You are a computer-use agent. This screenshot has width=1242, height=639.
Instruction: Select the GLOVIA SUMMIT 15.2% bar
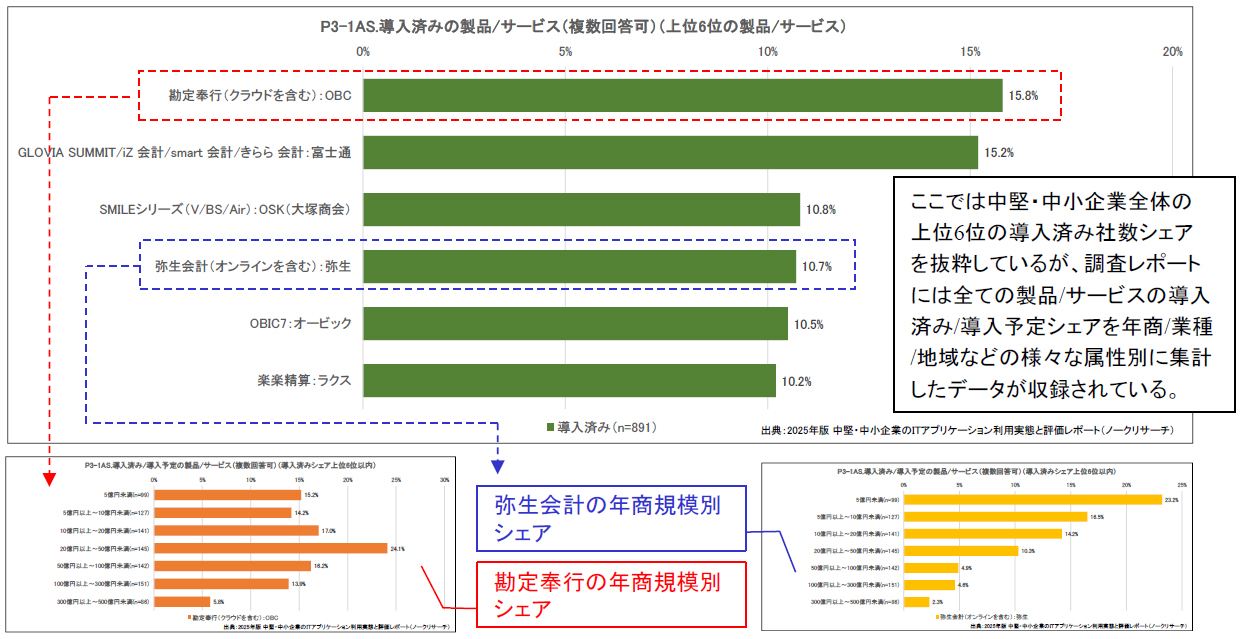point(670,153)
